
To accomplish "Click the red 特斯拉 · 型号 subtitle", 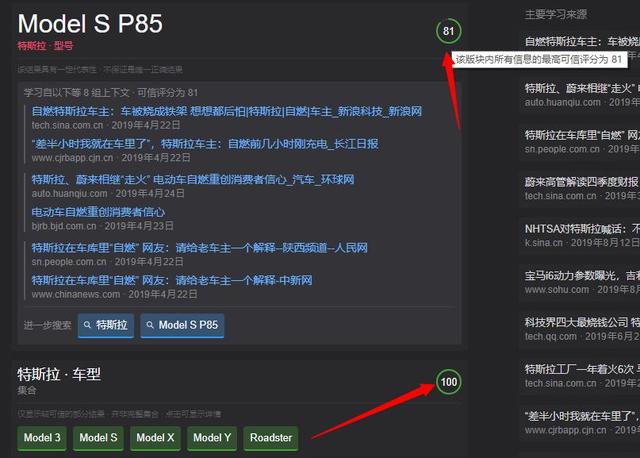I will point(45,45).
